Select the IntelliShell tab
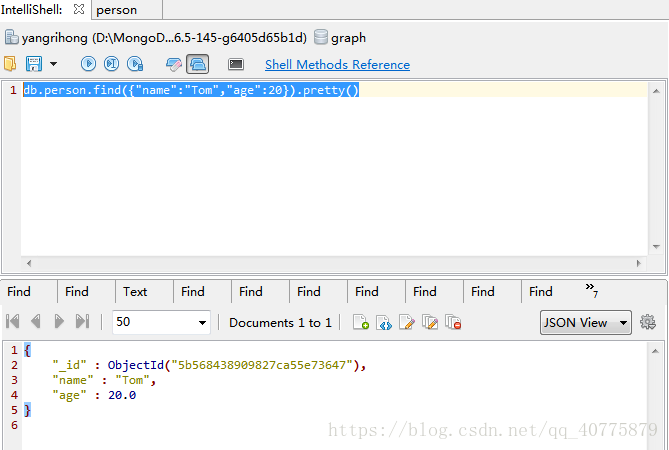The height and width of the screenshot is (450, 669). [x=32, y=9]
